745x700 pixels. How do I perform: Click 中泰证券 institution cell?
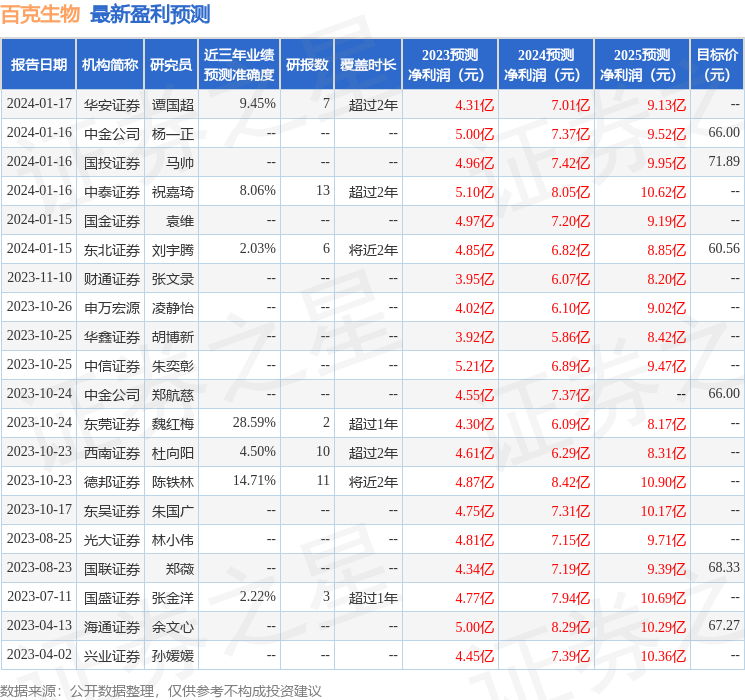112,192
